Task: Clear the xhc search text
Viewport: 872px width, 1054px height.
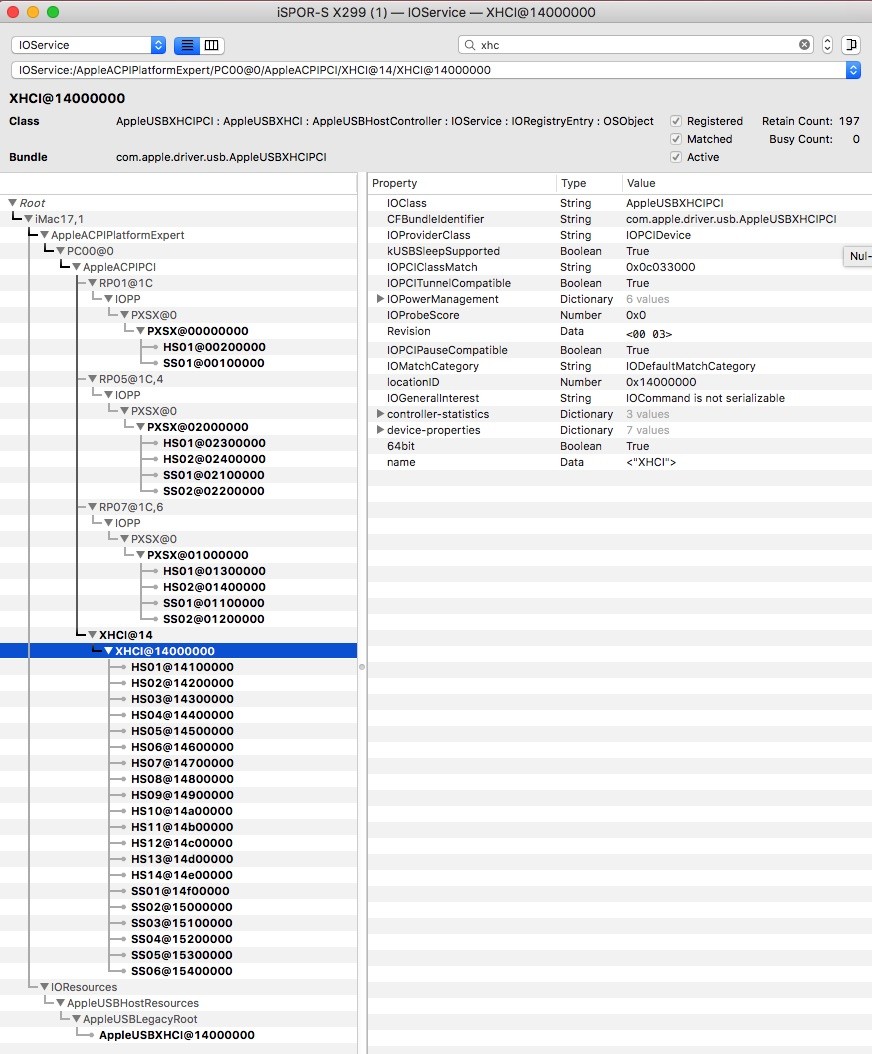Action: 804,45
